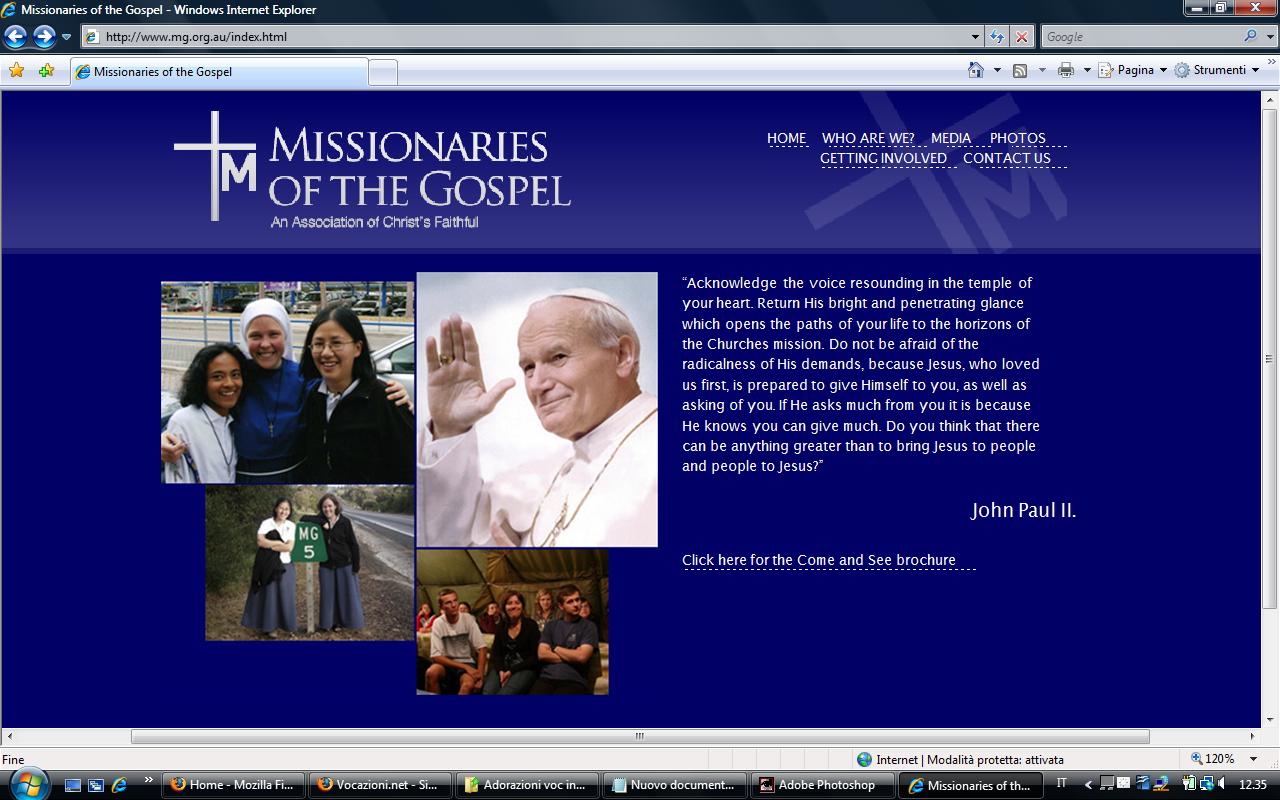Click the Pope John Paul II photo
The image size is (1280, 800).
(x=537, y=410)
